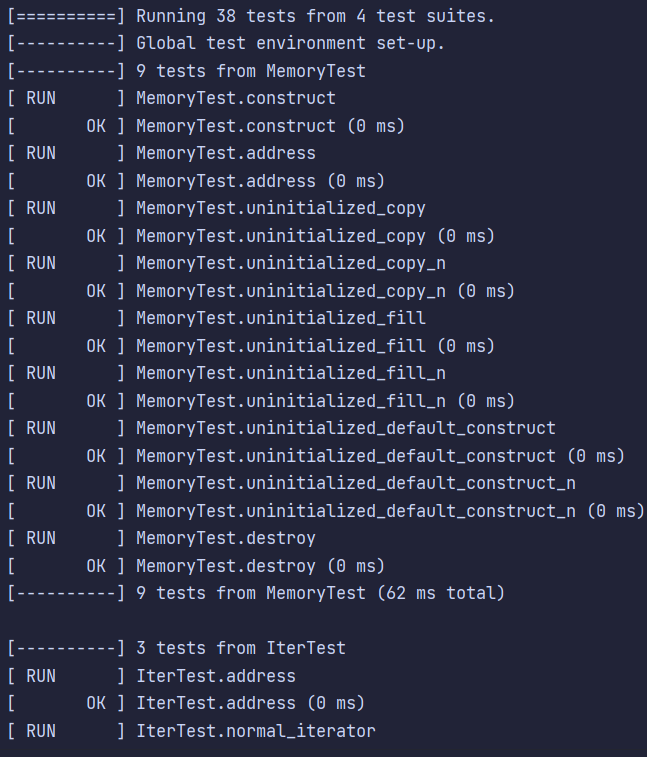Select the OK result for MemoryTest.uninitialized_fill_n
This screenshot has width=647, height=757.
click(x=261, y=401)
